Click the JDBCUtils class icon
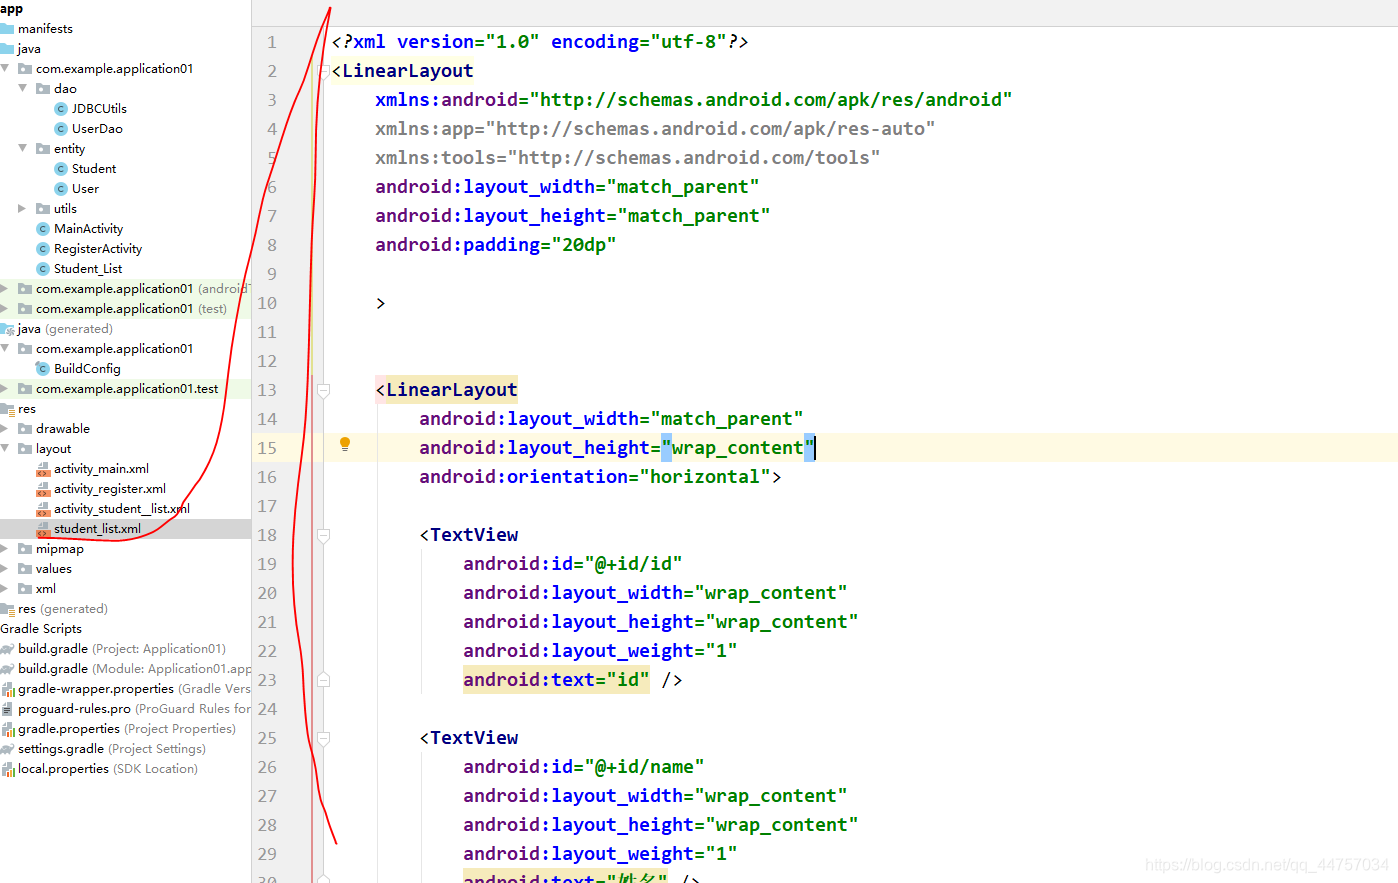Viewport: 1398px width, 883px height. point(61,109)
